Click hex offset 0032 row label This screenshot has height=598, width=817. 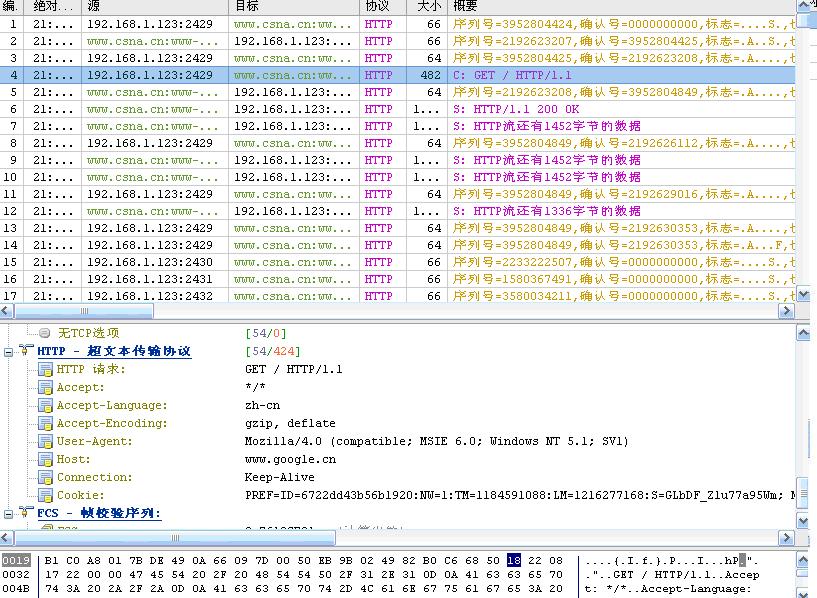16,575
